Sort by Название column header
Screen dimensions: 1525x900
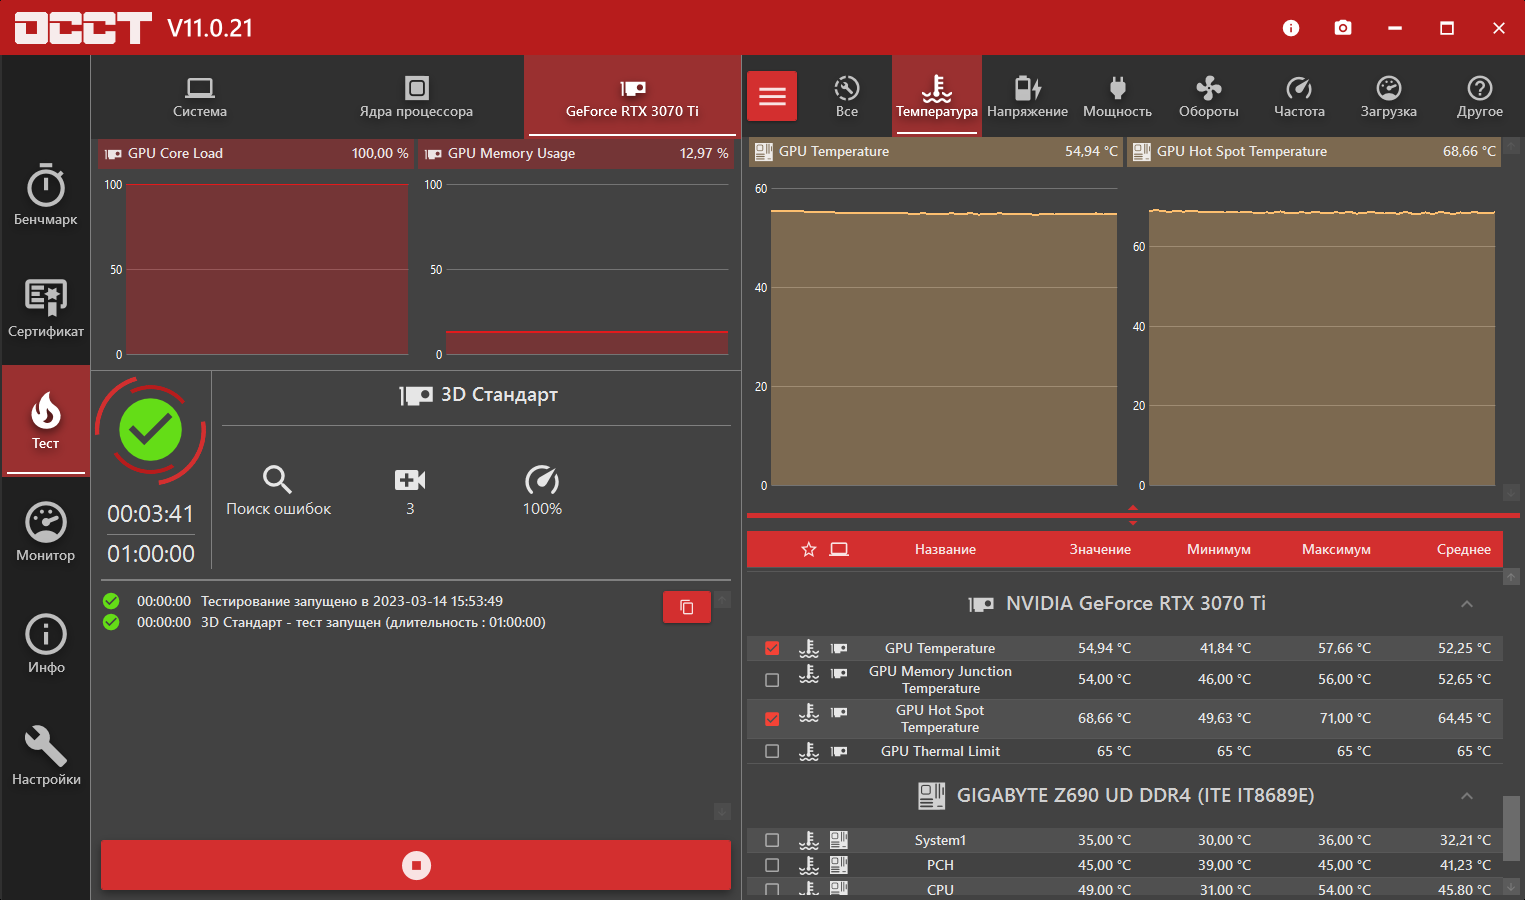pyautogui.click(x=945, y=550)
